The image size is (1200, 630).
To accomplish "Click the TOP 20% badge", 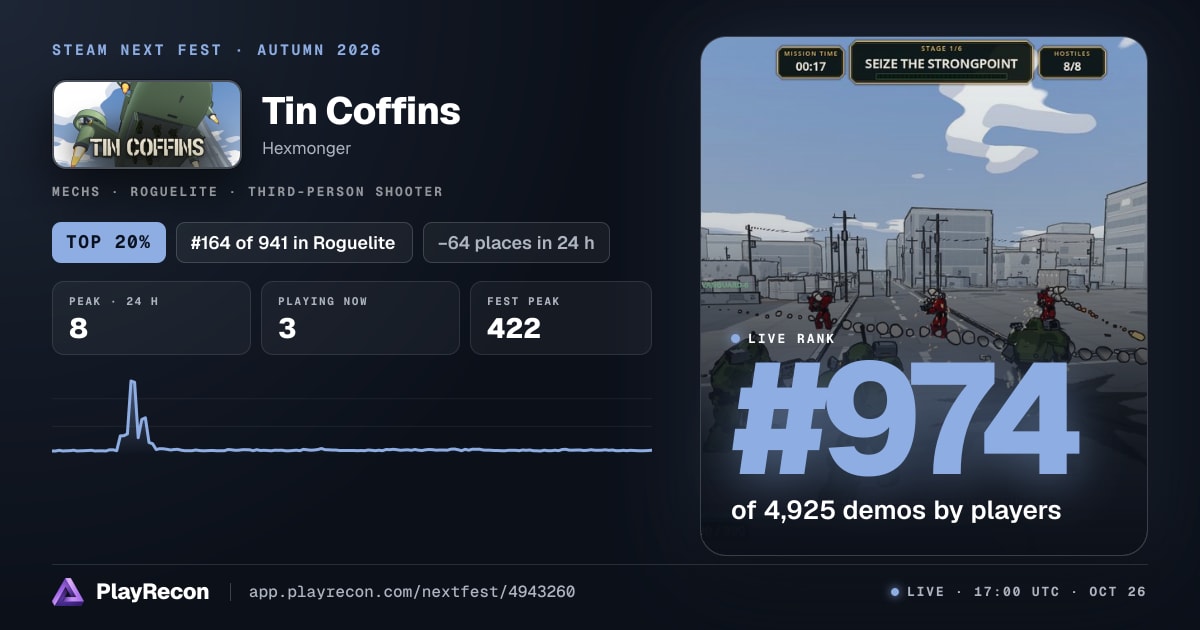I will coord(109,242).
